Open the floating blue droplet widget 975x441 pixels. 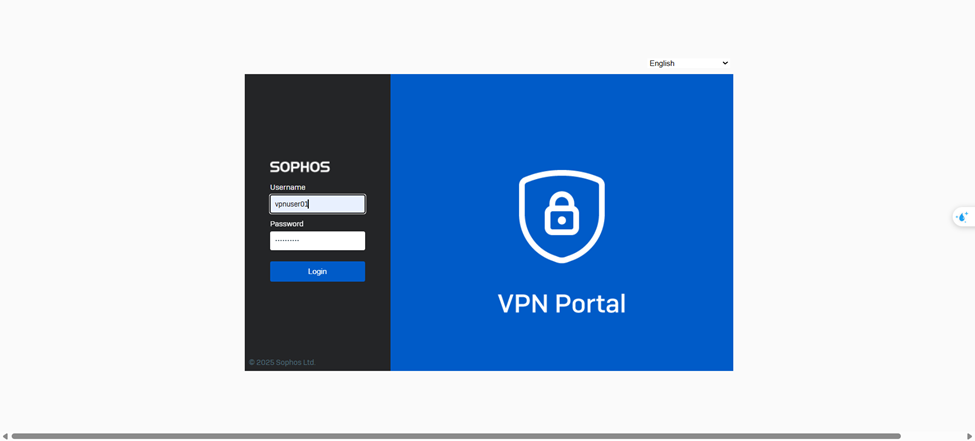coord(962,217)
